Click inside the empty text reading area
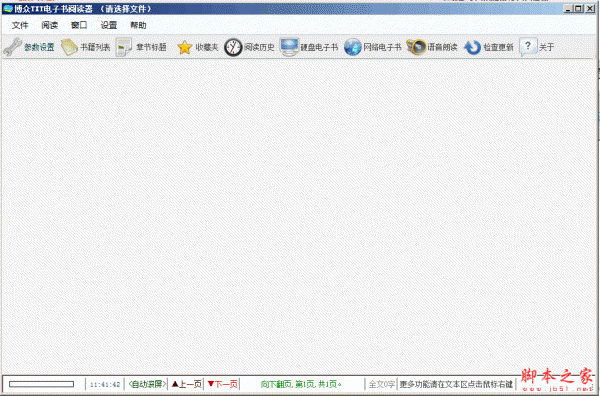Screen dimensions: 600x396 [x=299, y=216]
